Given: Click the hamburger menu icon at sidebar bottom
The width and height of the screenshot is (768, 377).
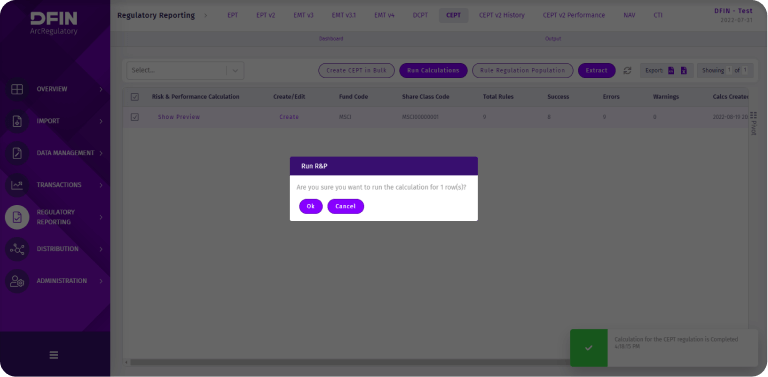Looking at the screenshot, I should click(x=54, y=355).
